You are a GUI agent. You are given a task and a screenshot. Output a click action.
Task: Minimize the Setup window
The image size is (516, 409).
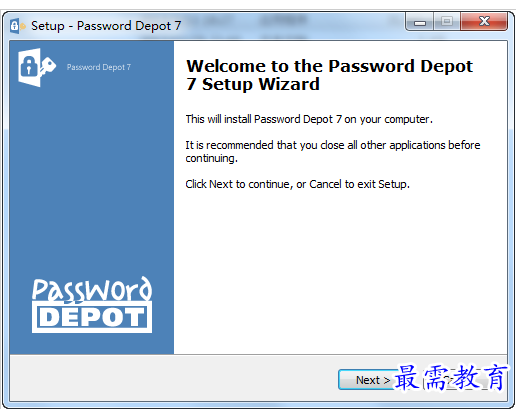[x=419, y=22]
